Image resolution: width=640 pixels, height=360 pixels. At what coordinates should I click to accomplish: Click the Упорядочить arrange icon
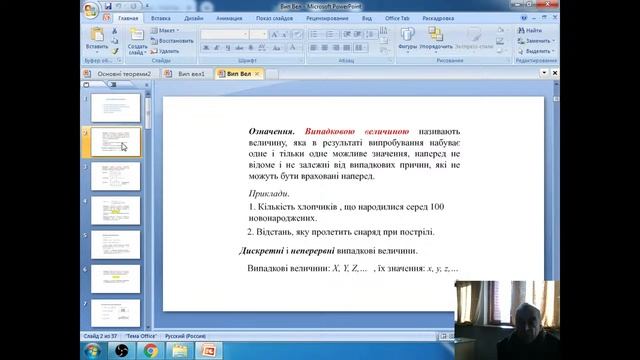(436, 34)
